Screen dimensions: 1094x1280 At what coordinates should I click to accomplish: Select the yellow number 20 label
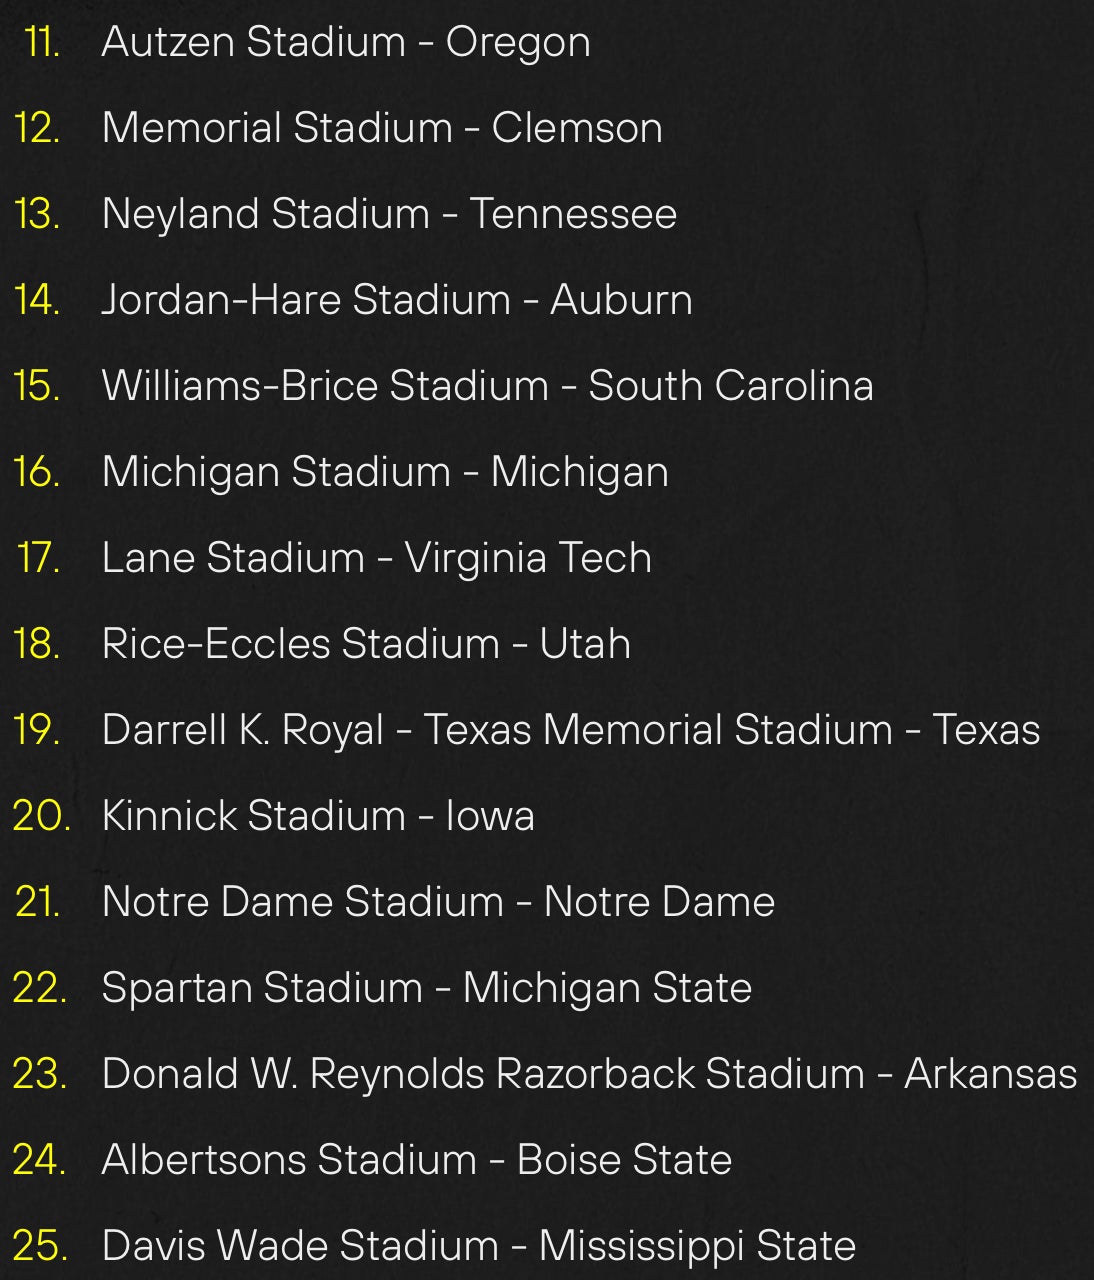click(x=41, y=816)
